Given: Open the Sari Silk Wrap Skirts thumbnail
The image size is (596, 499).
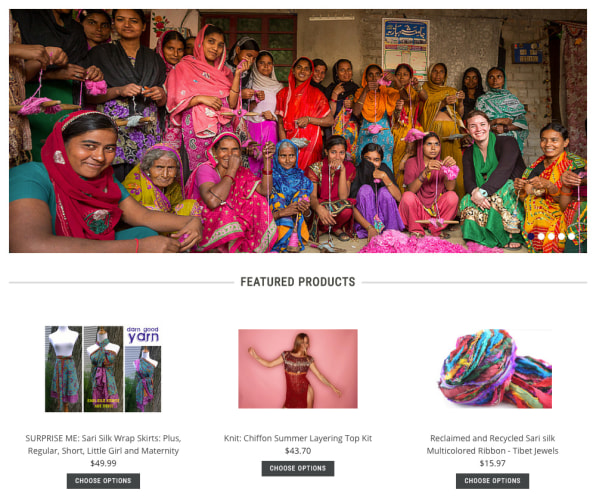Looking at the screenshot, I should [103, 369].
